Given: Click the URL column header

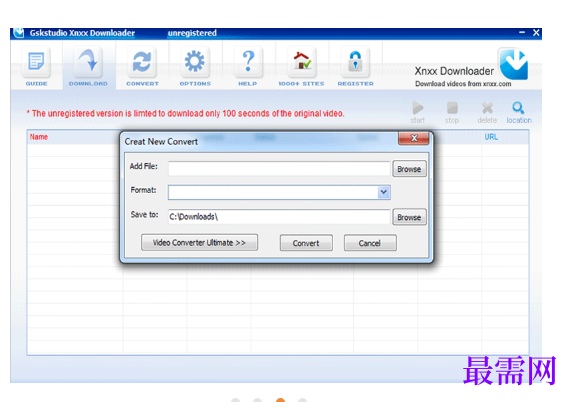Looking at the screenshot, I should click(491, 137).
